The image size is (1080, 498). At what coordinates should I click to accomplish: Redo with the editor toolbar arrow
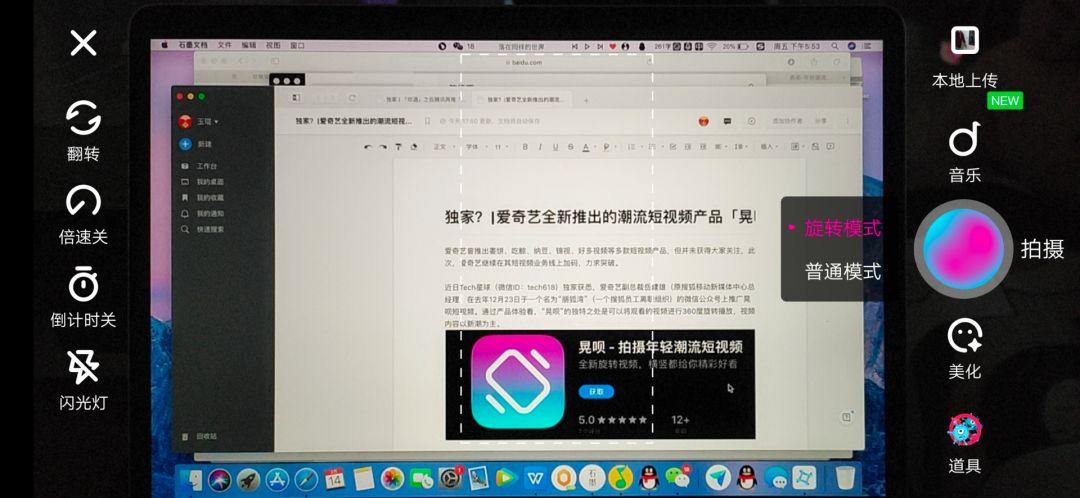click(x=383, y=147)
